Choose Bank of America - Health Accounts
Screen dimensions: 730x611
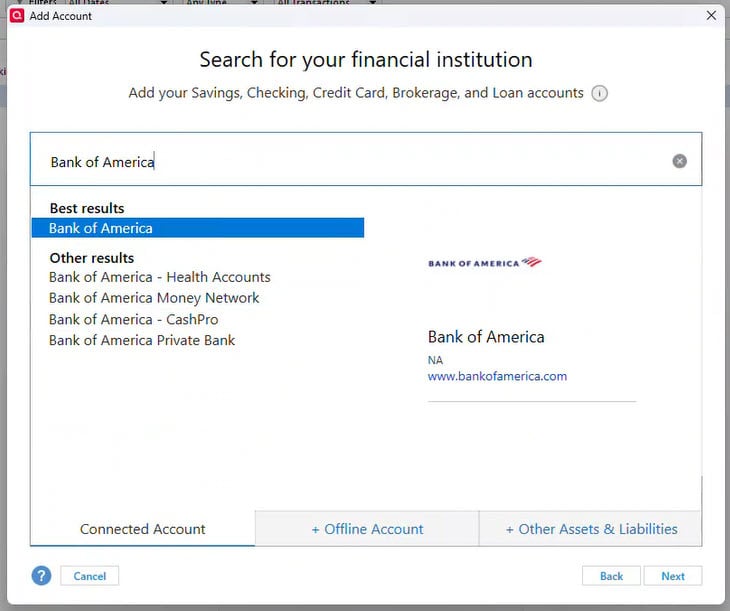[160, 277]
